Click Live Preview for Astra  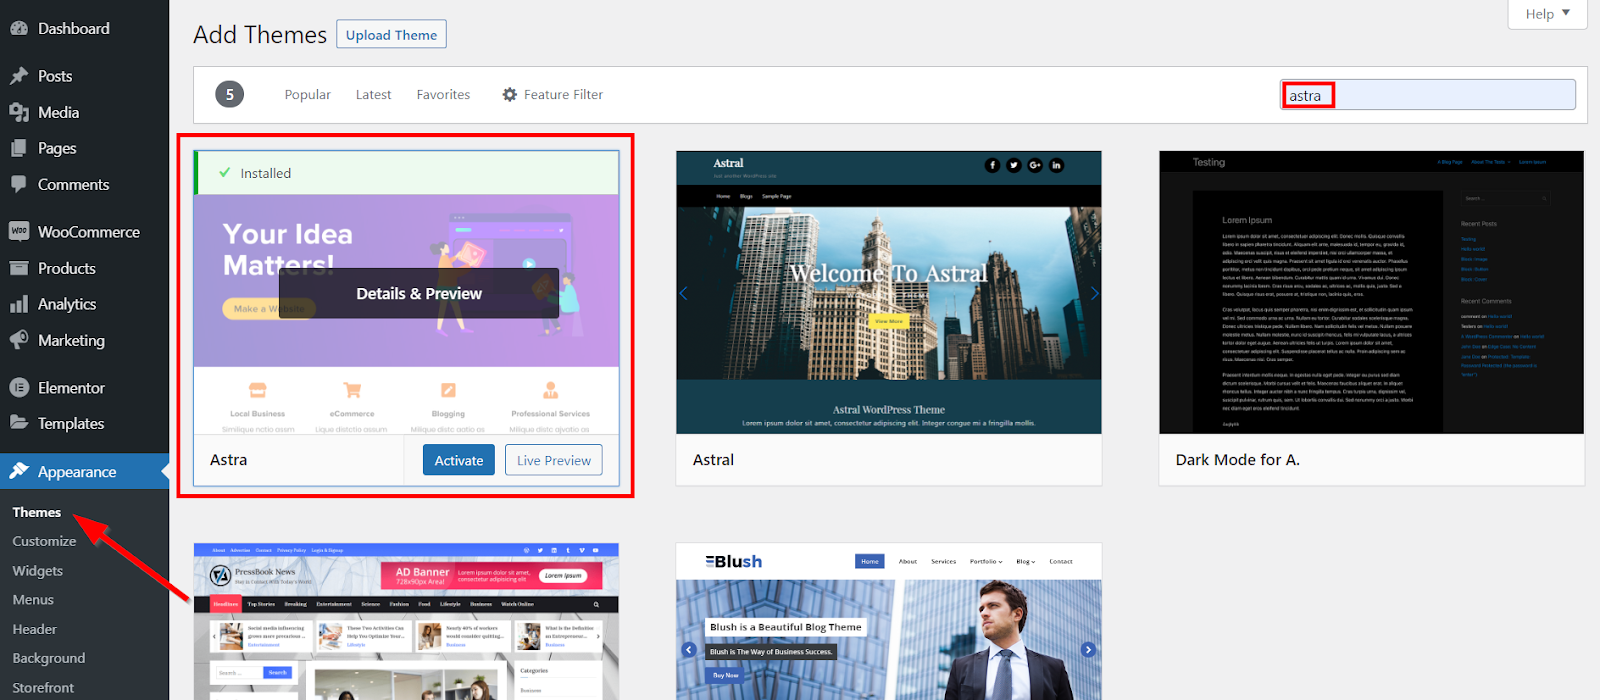tap(554, 460)
